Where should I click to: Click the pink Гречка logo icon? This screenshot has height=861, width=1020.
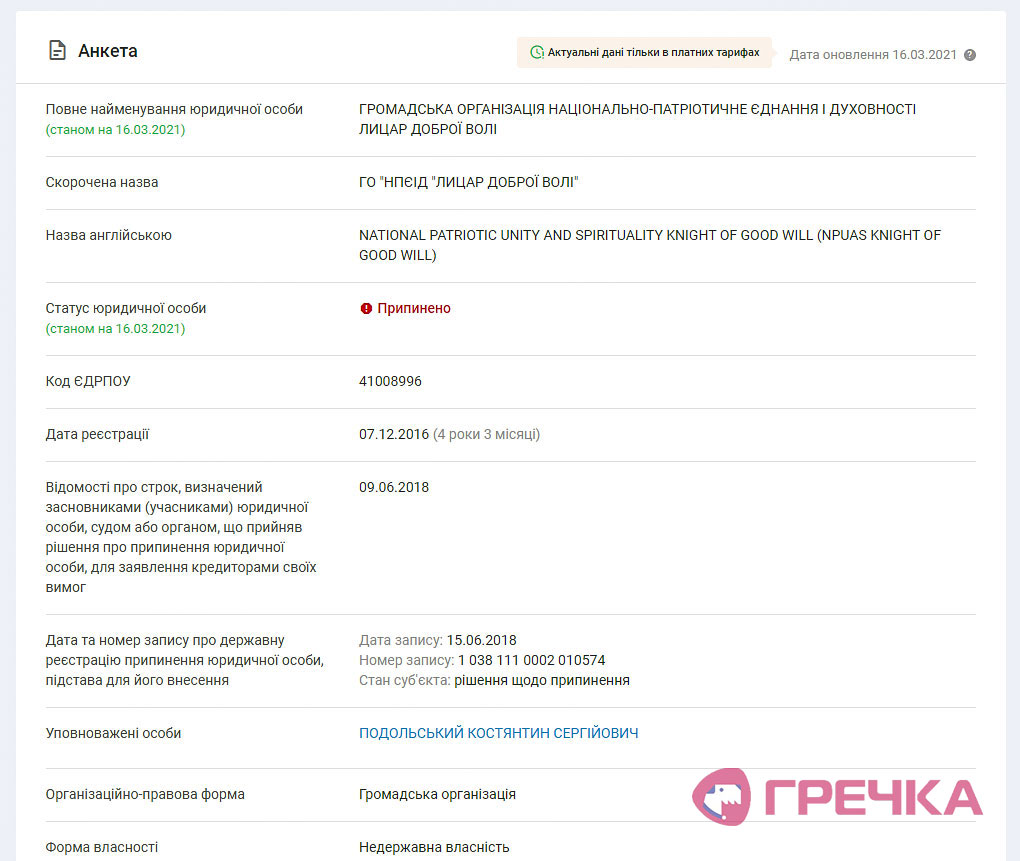tap(721, 797)
